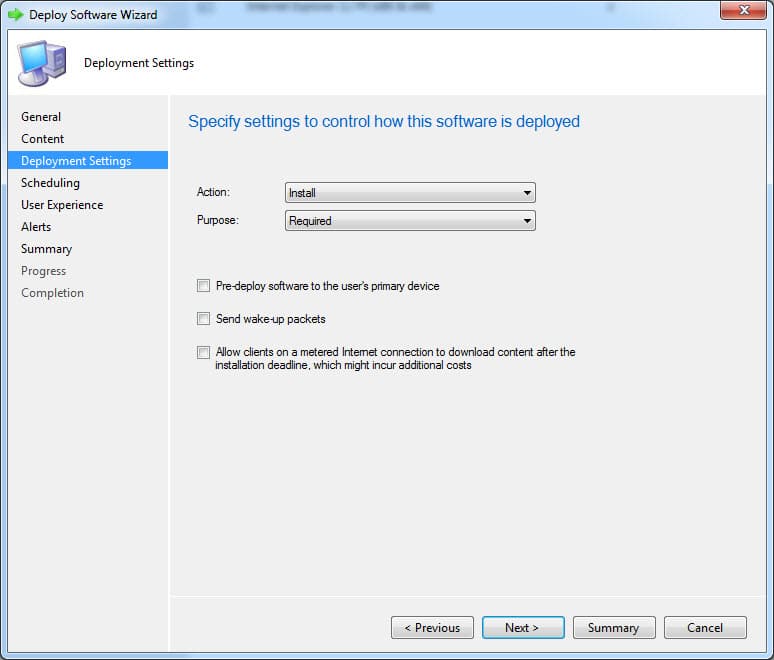Click the Next button

coord(523,627)
